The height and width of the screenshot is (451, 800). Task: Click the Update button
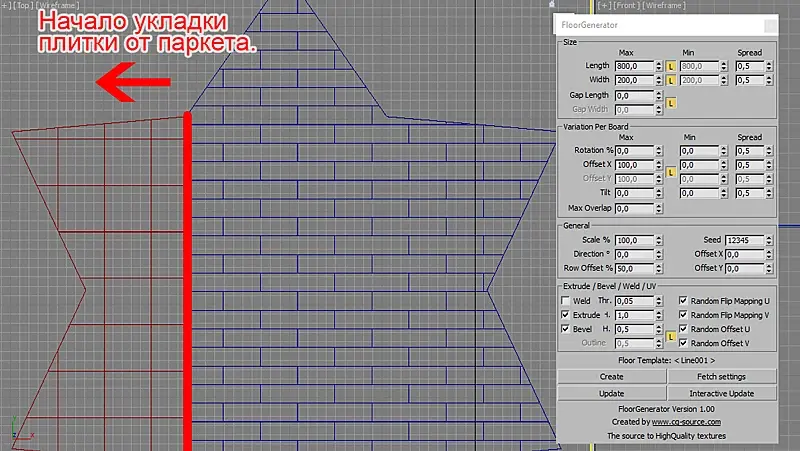point(612,393)
